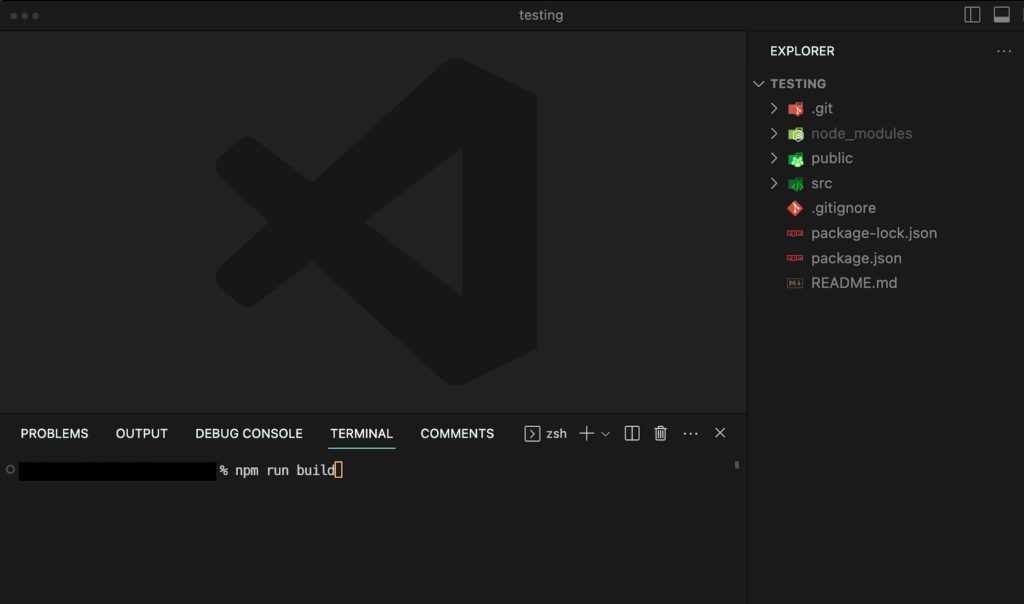
Task: Click the README.md markdown icon
Action: 795,283
